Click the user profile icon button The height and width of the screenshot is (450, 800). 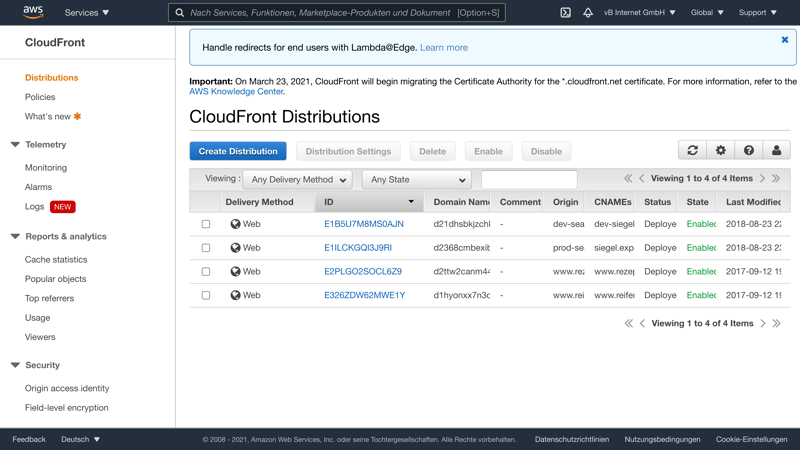[x=776, y=150]
